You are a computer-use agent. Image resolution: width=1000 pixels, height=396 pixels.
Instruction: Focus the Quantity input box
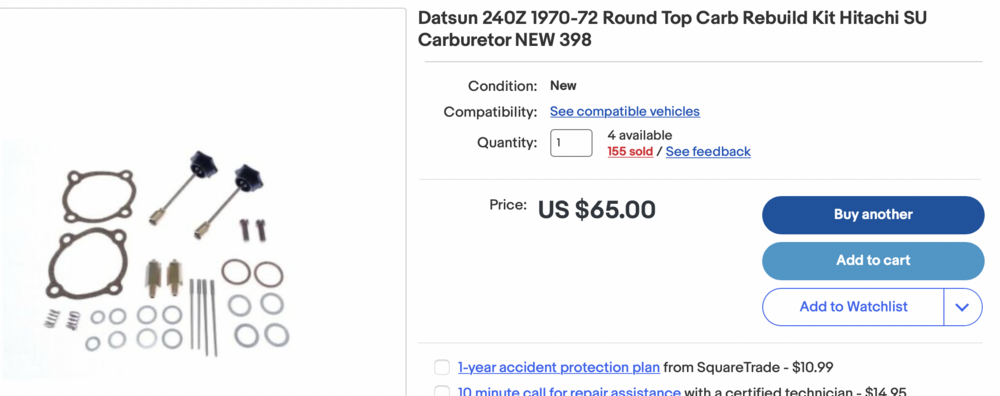tap(571, 143)
